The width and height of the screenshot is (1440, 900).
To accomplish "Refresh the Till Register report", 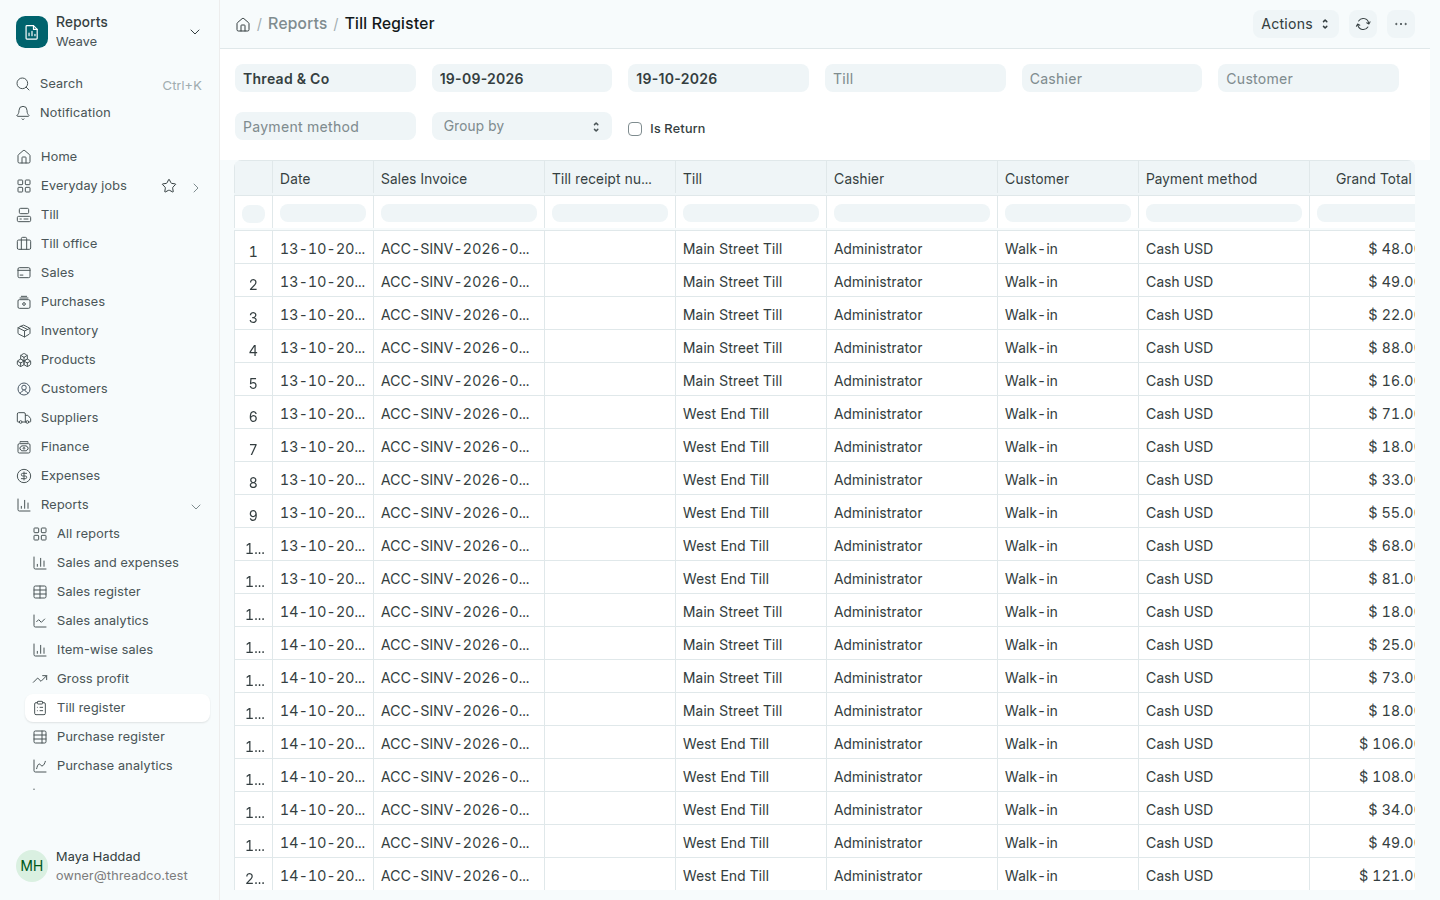I will [1363, 24].
